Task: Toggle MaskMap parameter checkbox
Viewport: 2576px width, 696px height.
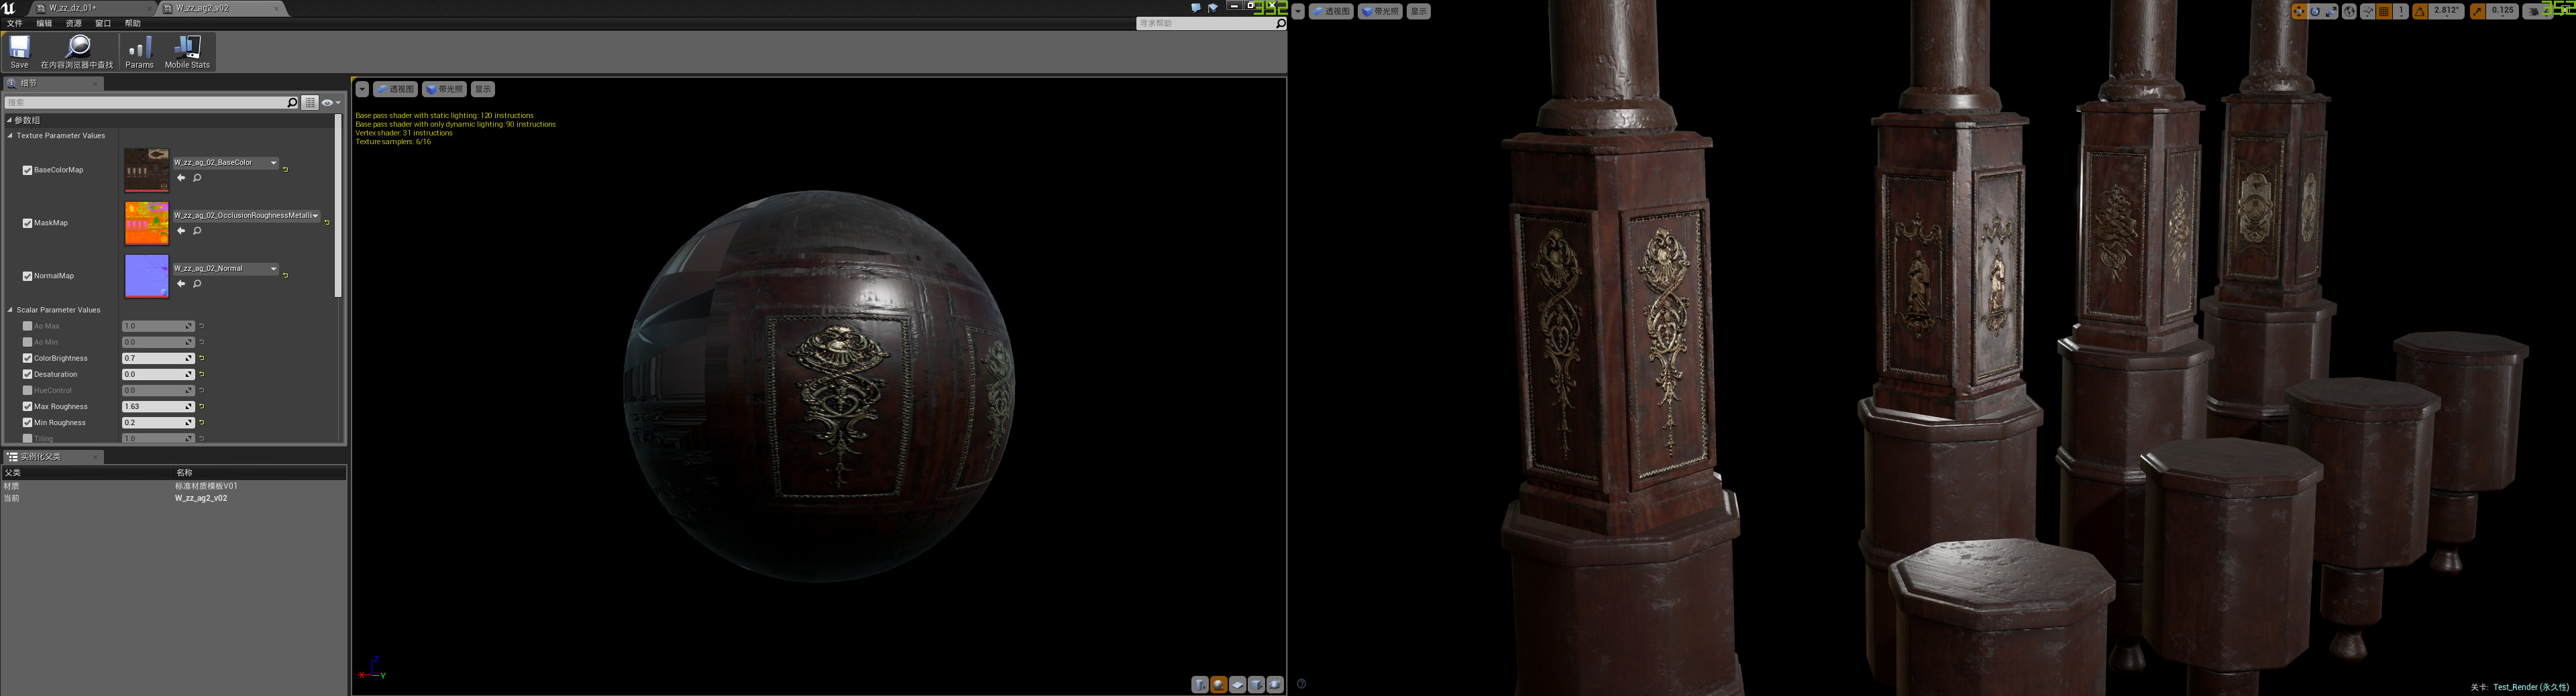Action: tap(27, 223)
